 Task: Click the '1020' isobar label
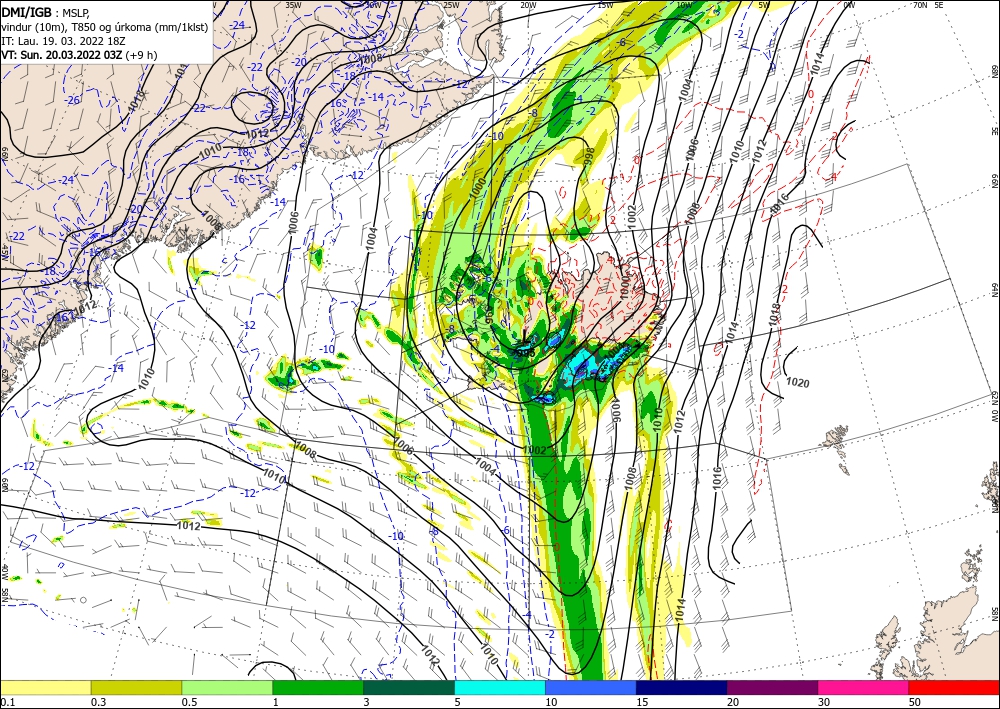point(798,383)
